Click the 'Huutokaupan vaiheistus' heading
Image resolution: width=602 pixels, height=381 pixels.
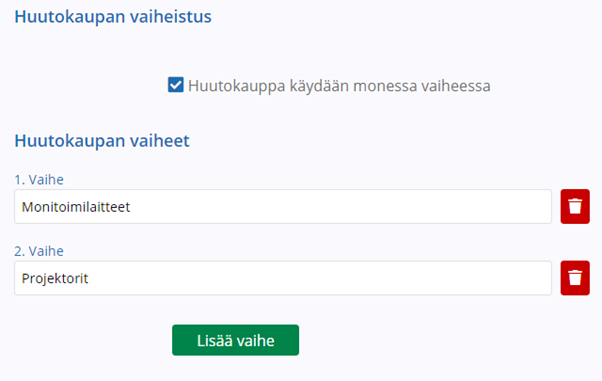[113, 17]
